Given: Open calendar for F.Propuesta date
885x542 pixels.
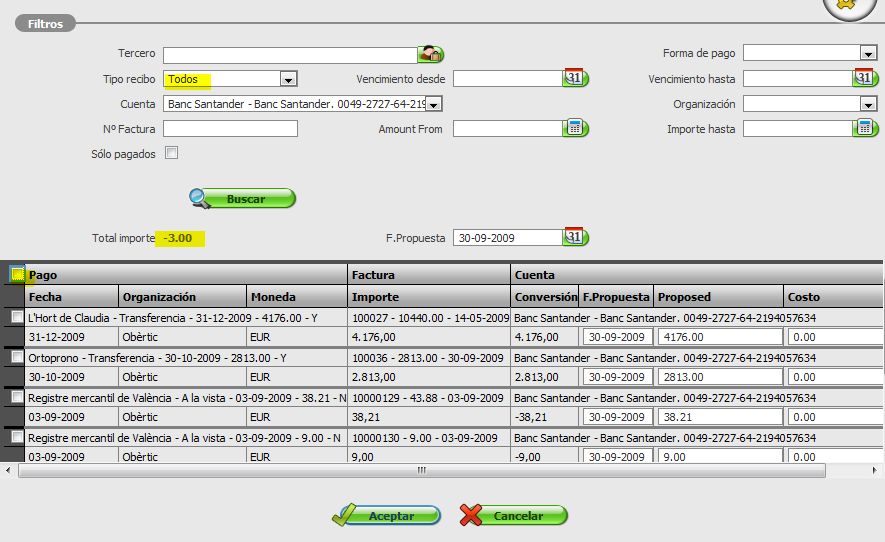Looking at the screenshot, I should pos(575,237).
